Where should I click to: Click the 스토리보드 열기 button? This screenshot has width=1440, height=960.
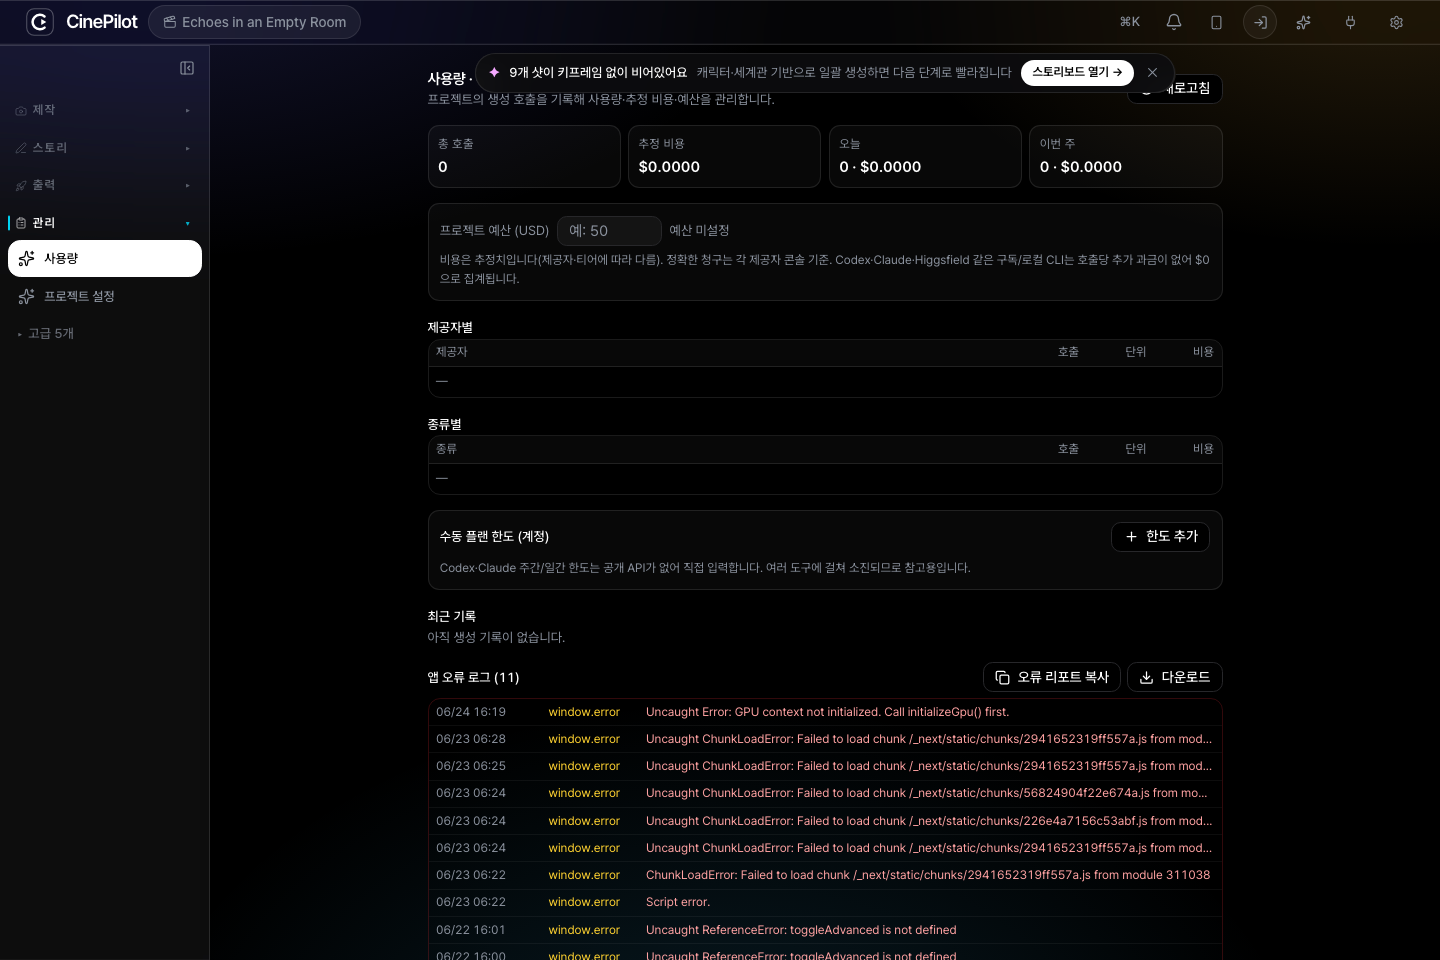point(1077,72)
